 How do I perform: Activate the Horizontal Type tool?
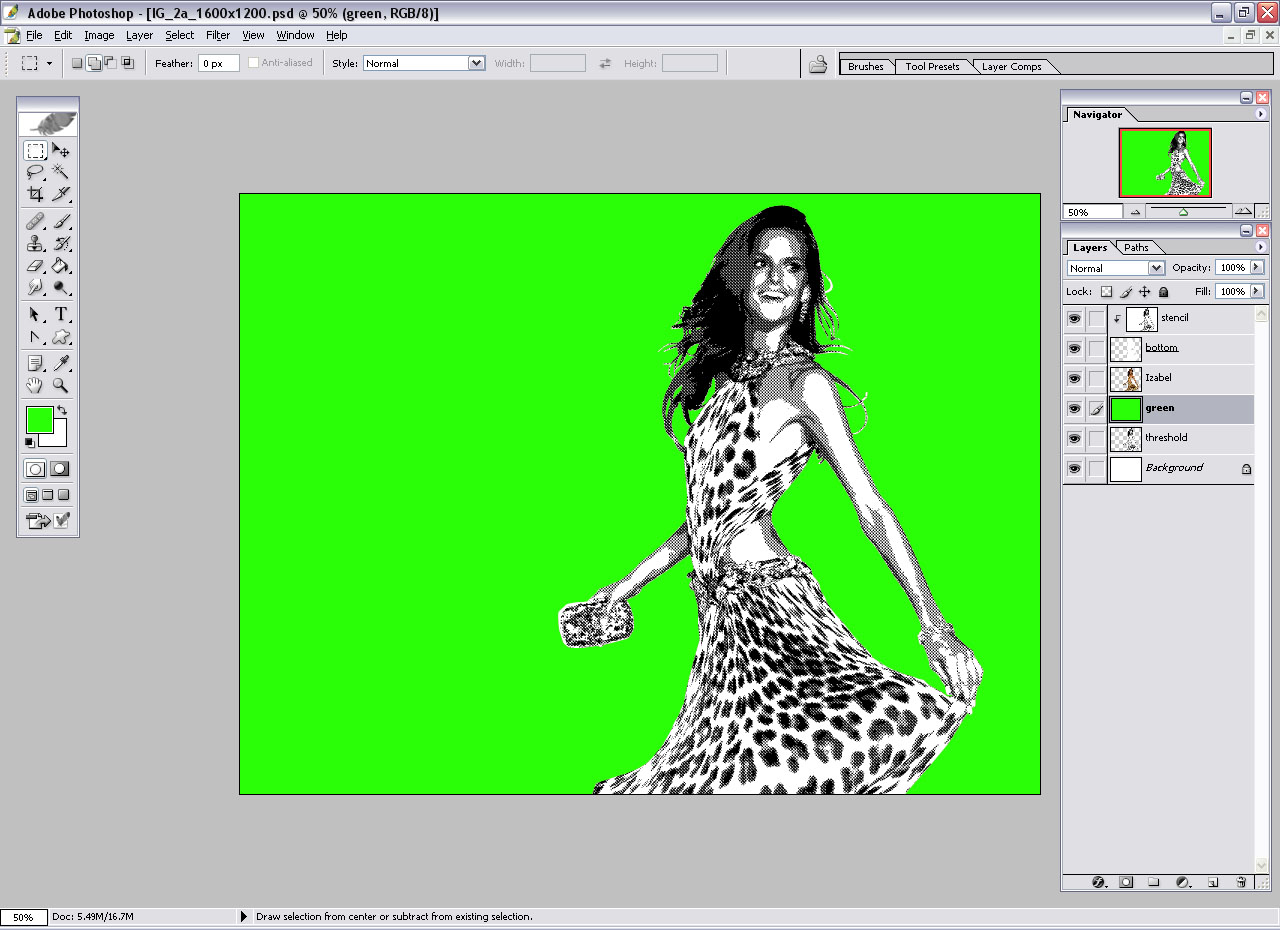point(61,314)
